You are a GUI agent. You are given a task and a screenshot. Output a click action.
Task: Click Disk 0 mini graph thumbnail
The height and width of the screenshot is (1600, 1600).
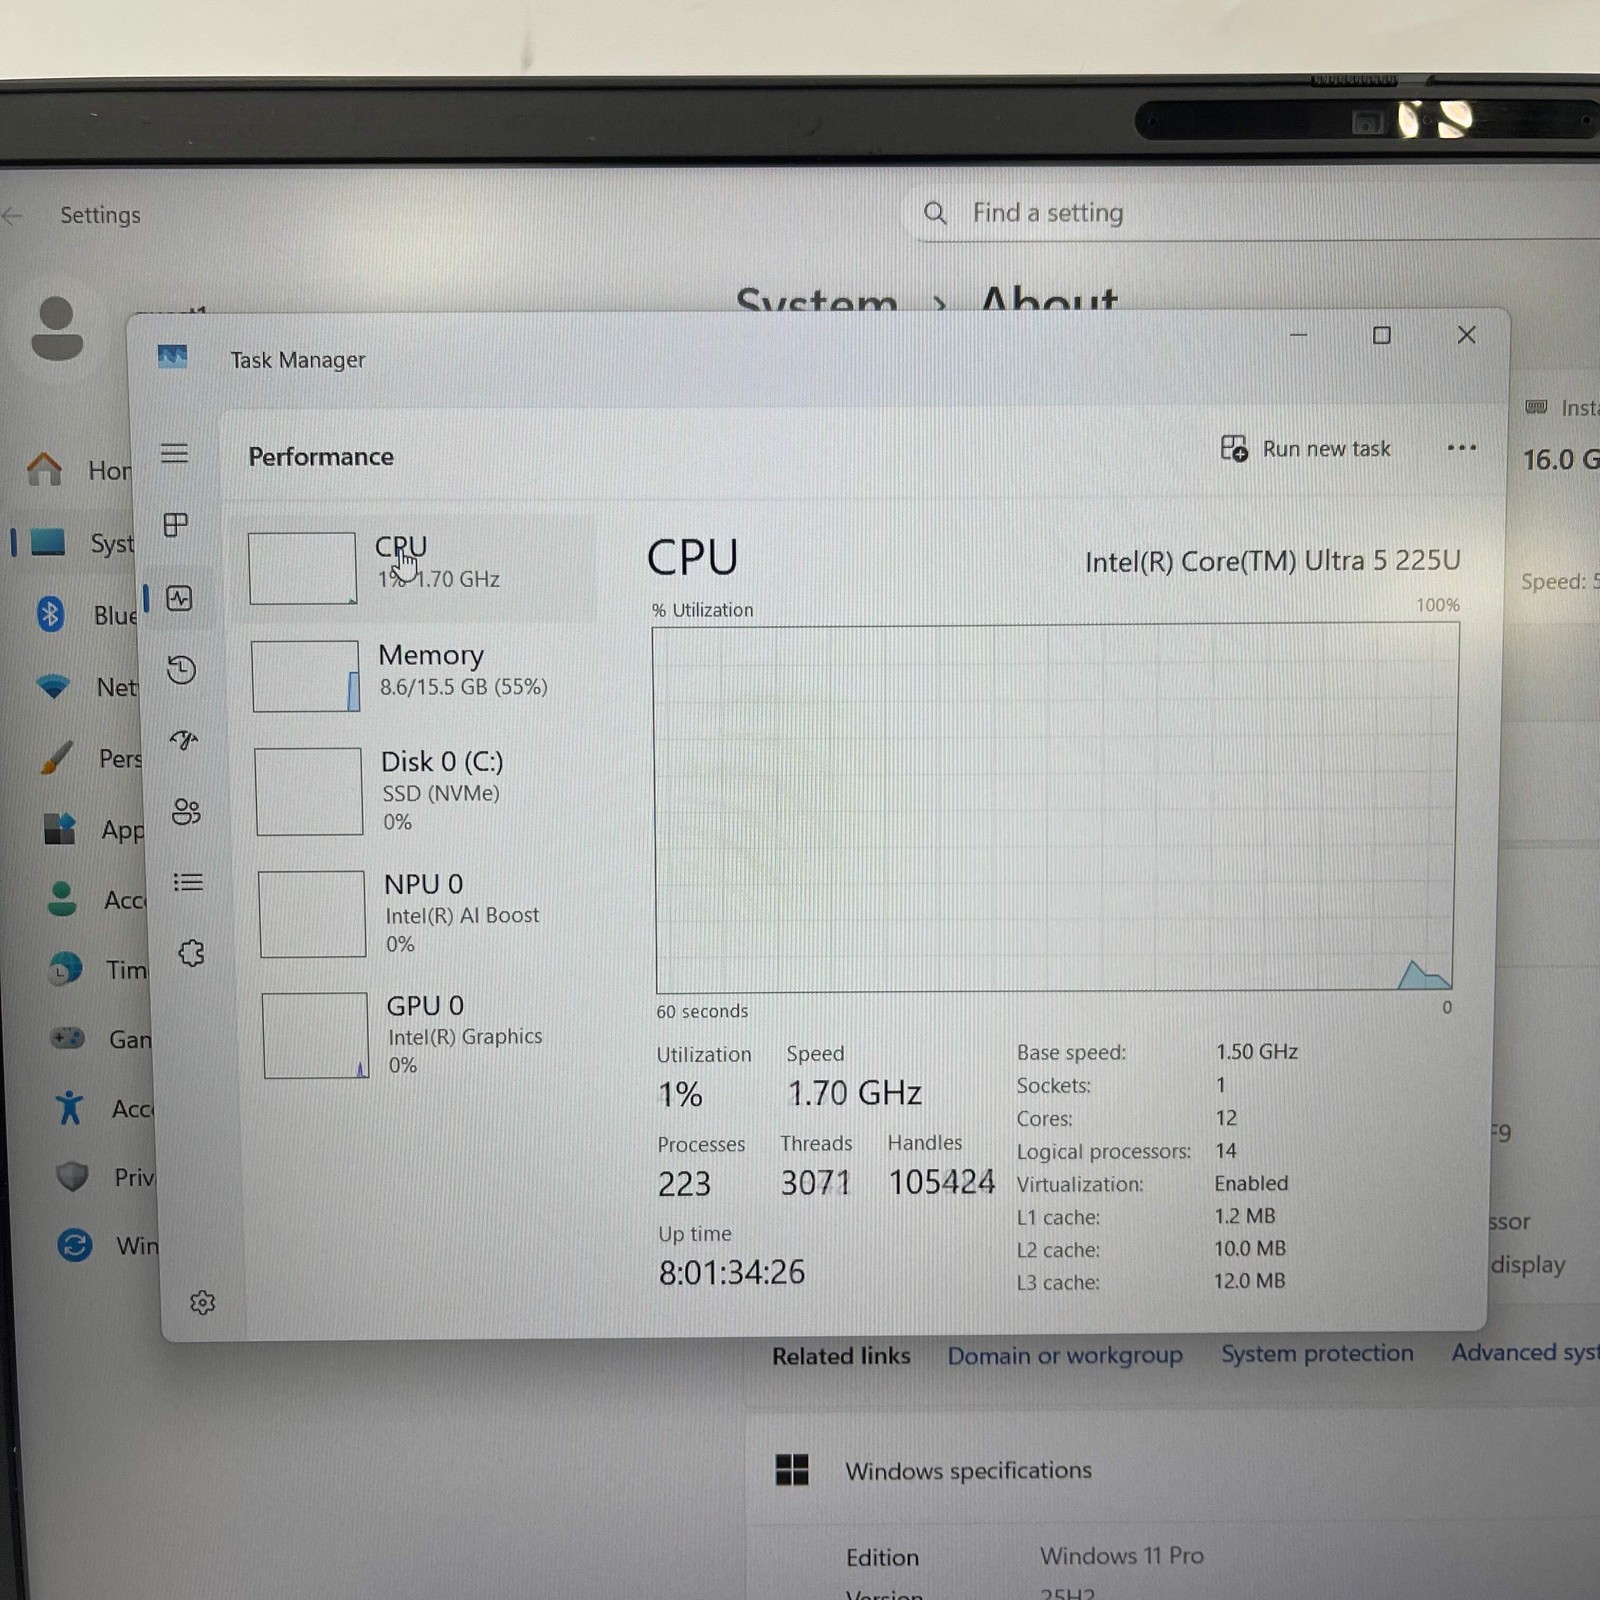click(308, 791)
